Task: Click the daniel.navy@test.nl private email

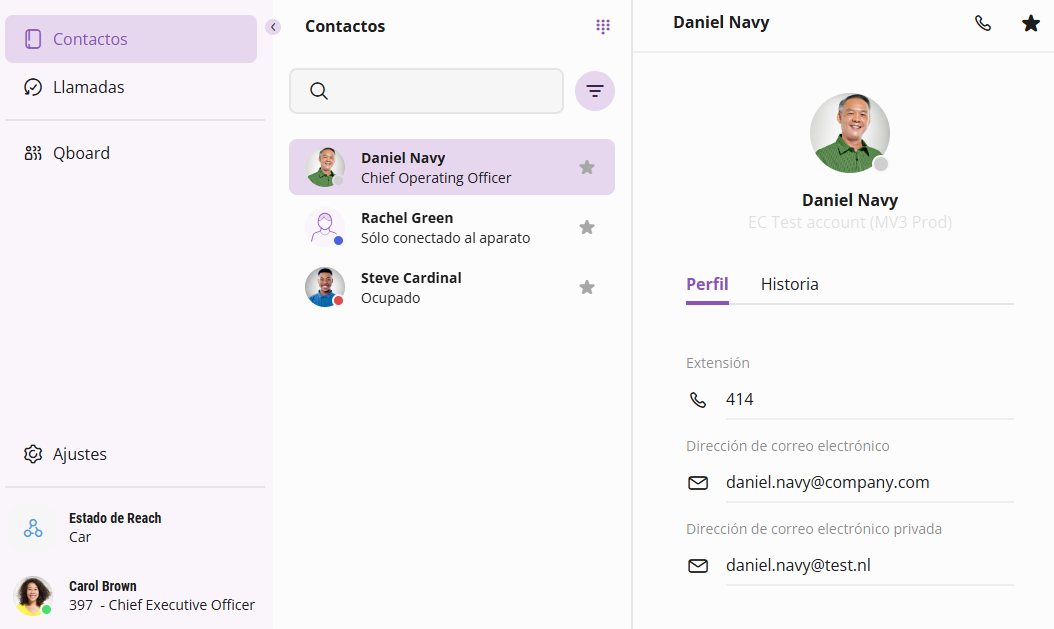Action: pos(798,565)
